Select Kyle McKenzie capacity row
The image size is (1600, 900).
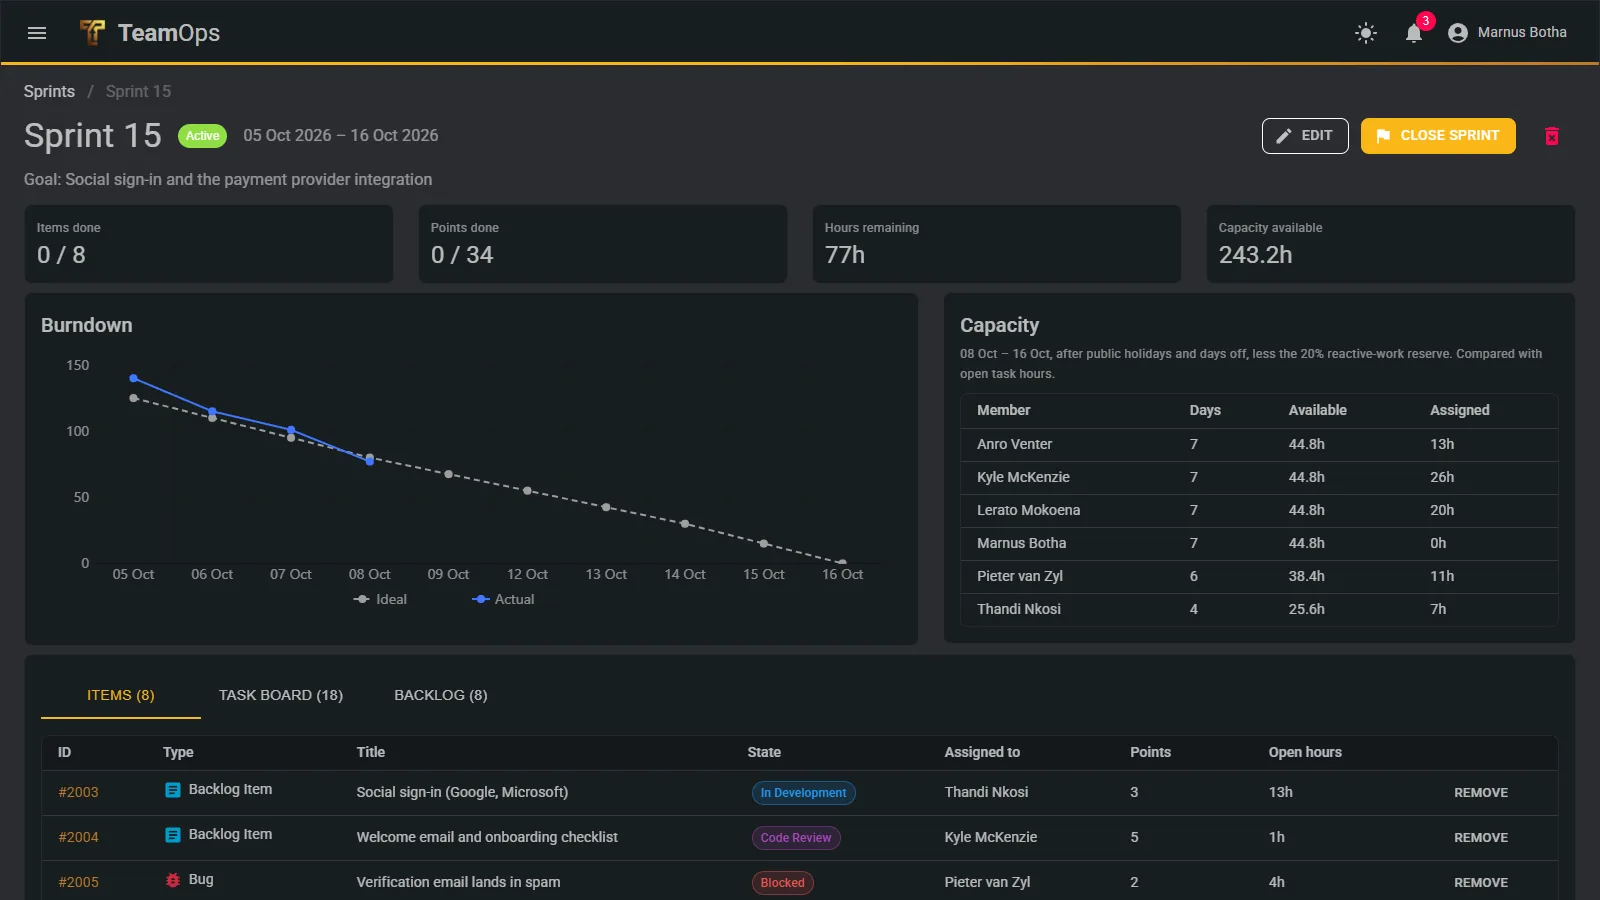1259,477
